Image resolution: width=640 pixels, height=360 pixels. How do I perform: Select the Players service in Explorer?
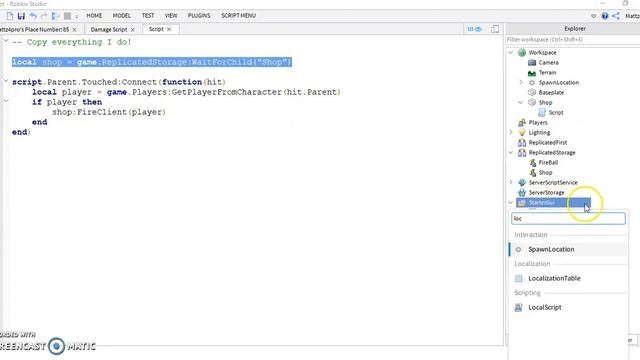coord(538,122)
